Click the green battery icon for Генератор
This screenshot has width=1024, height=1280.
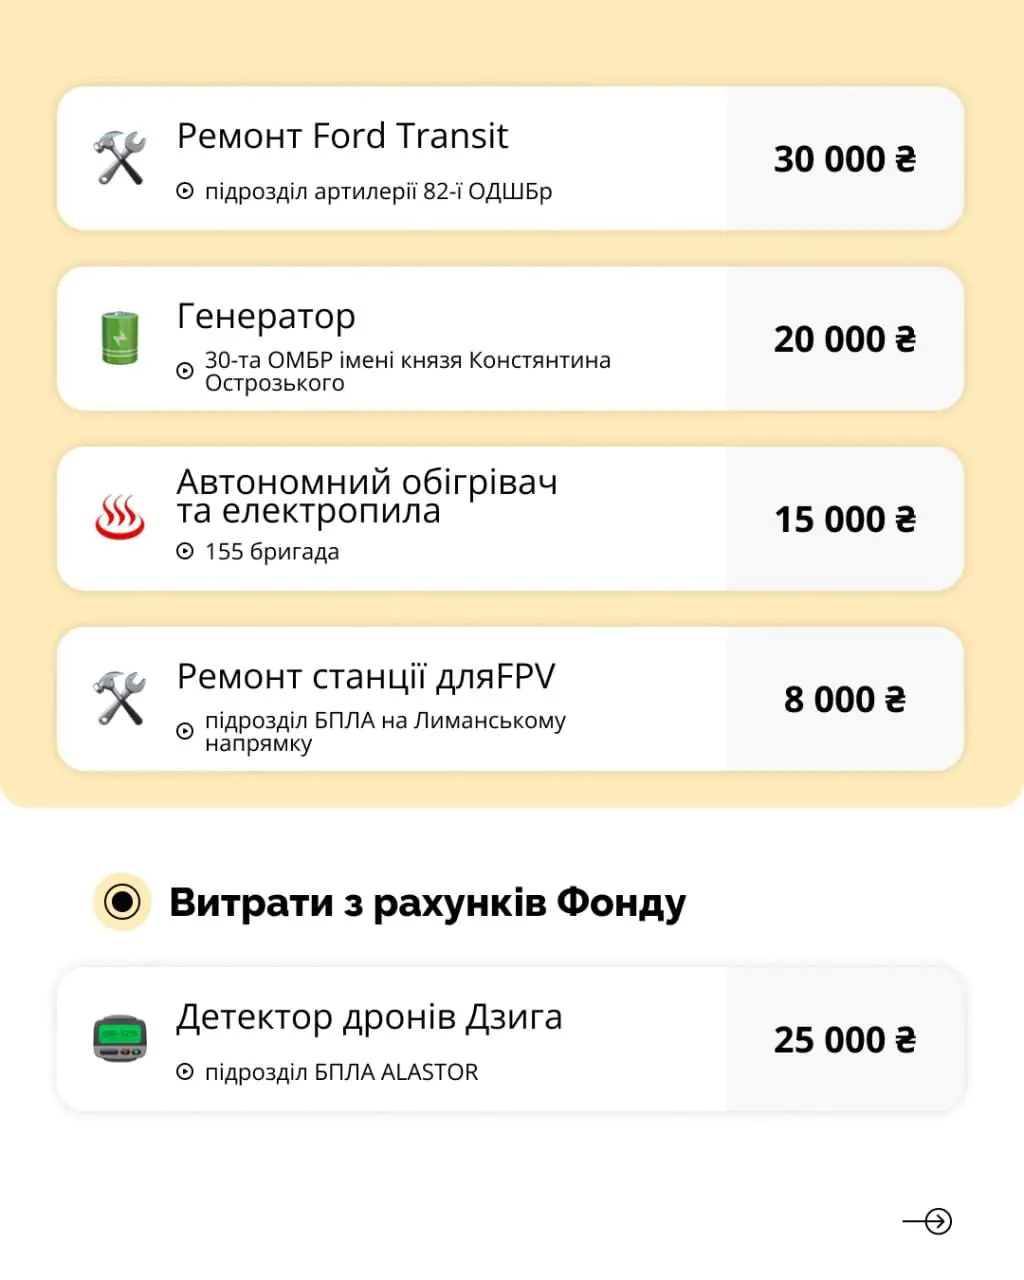click(x=120, y=338)
